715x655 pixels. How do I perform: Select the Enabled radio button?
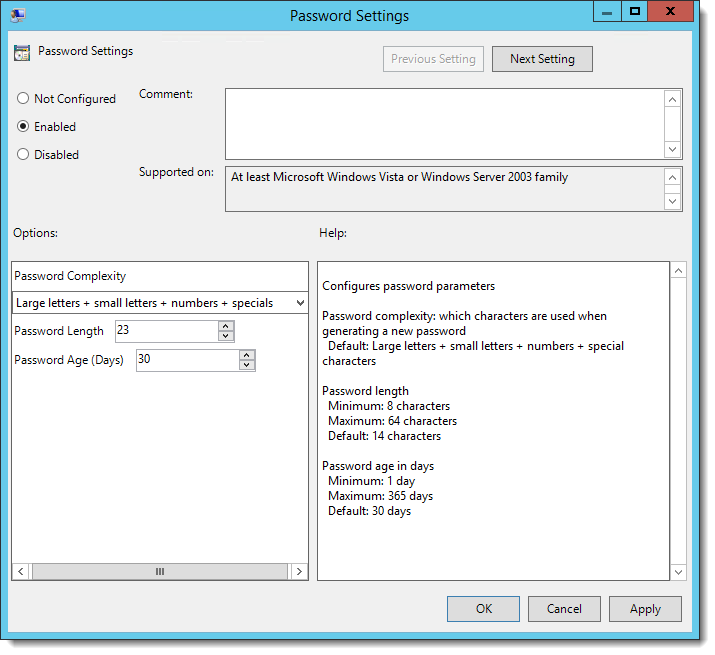[x=24, y=127]
